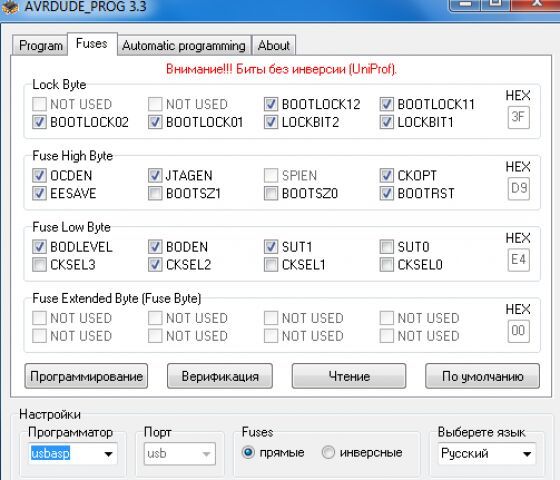This screenshot has width=560, height=480.
Task: Click the Lock Byte HEX field 3F
Action: (x=518, y=117)
